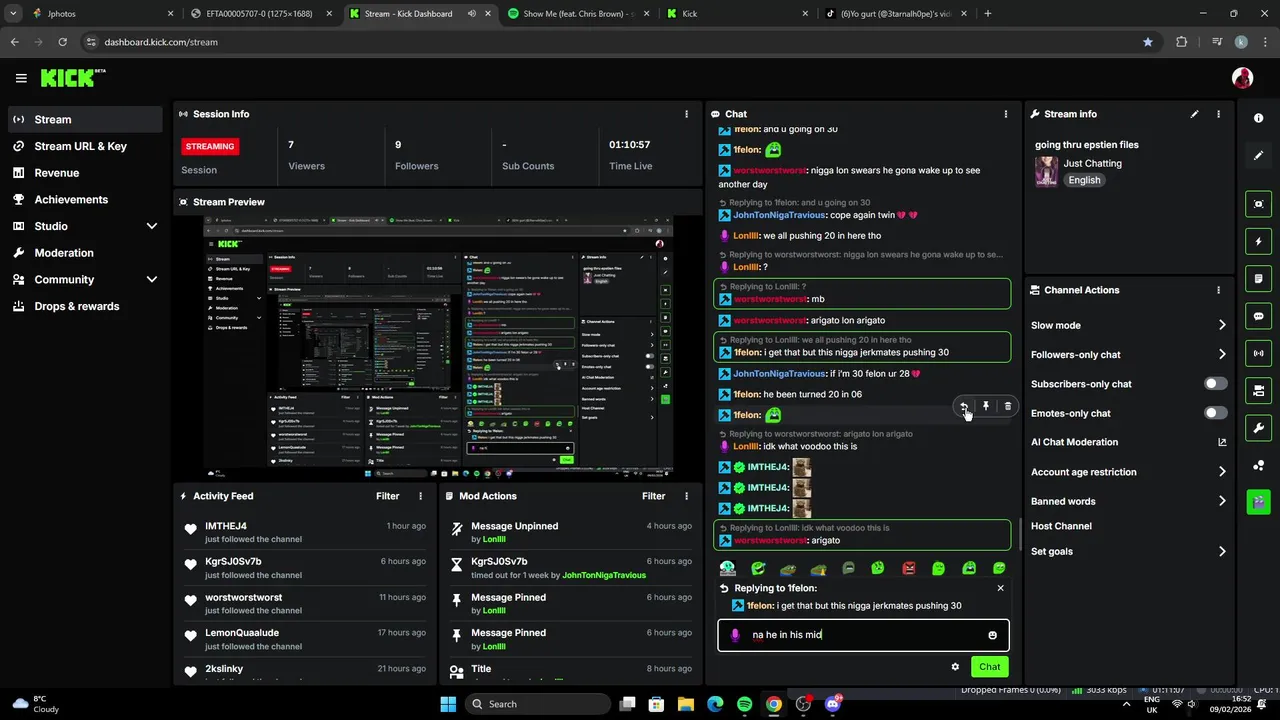Cancel reply with the X button
The height and width of the screenshot is (720, 1280).
click(1000, 588)
